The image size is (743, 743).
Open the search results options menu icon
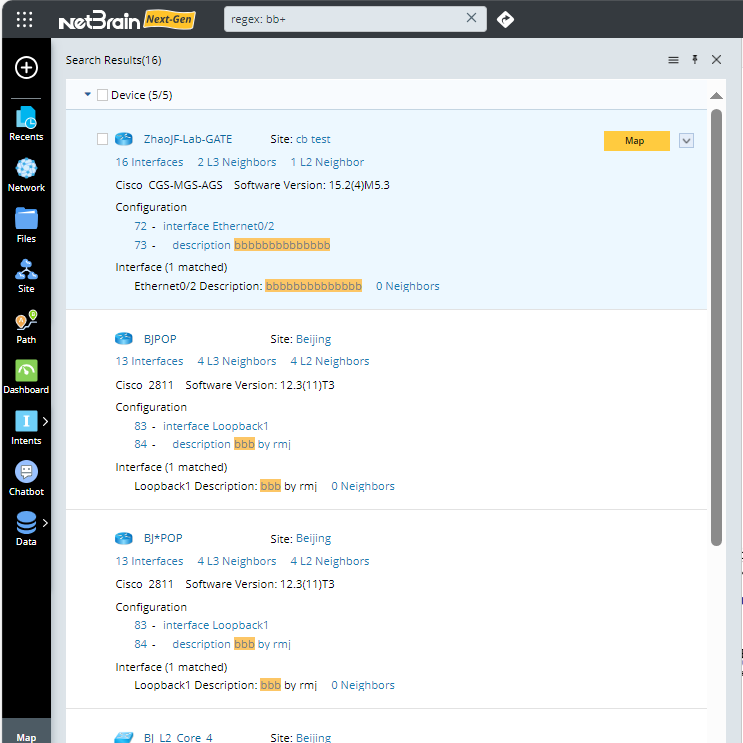click(x=673, y=60)
